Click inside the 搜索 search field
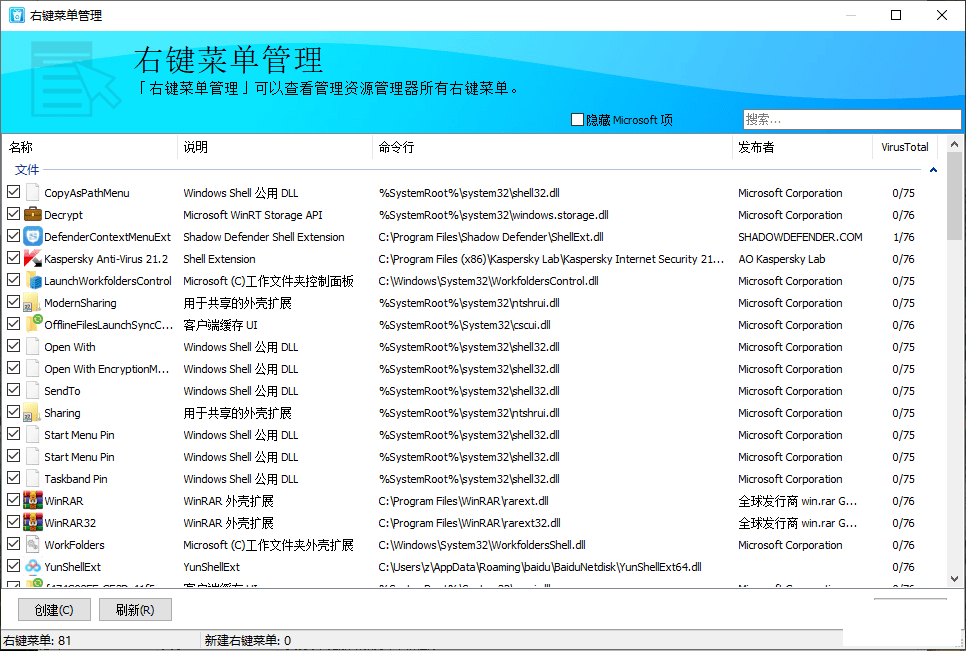 851,119
